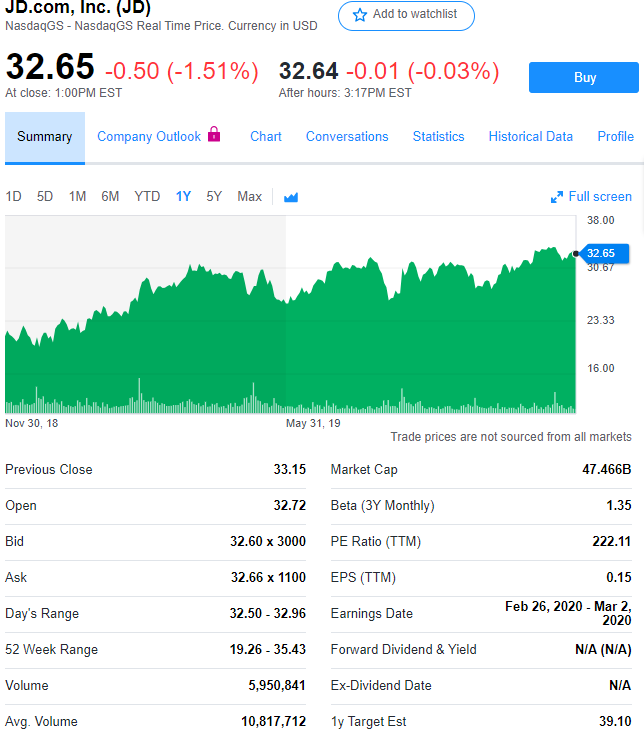
Task: Open the Chart tab
Action: tap(266, 137)
